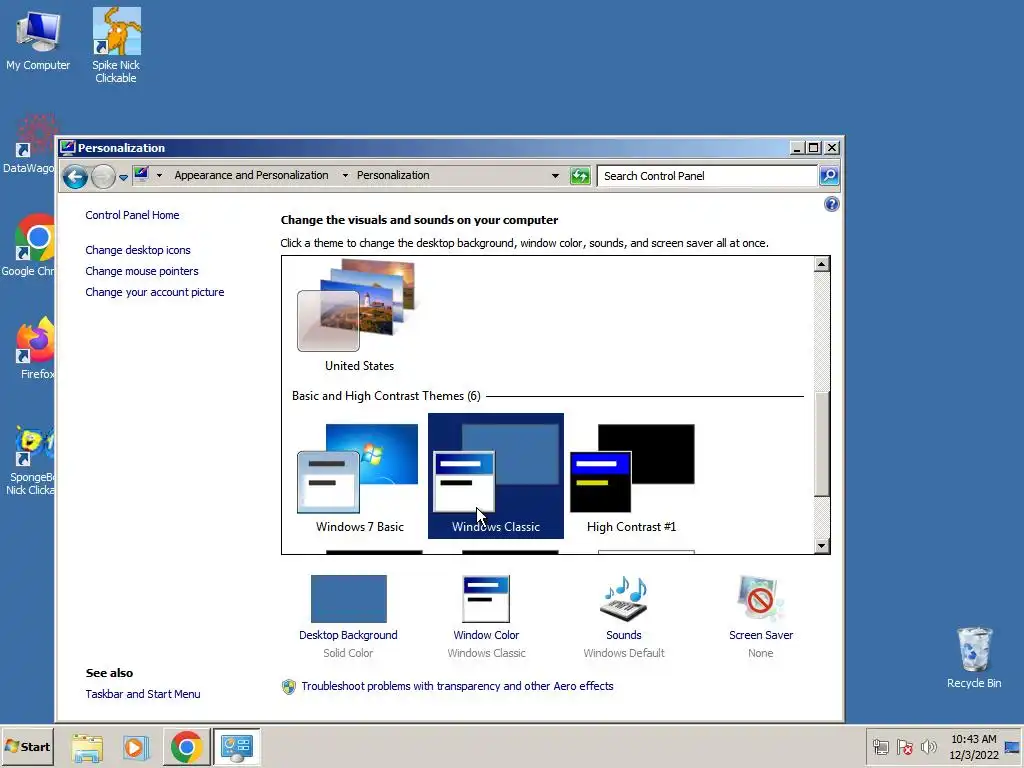
Task: Select the Windows Classic theme
Action: (496, 476)
